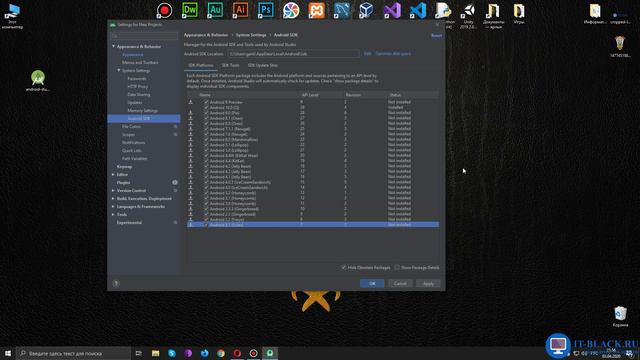Click the download icon for Android R Preview
Screen dimensions: 640x360
coord(191,102)
